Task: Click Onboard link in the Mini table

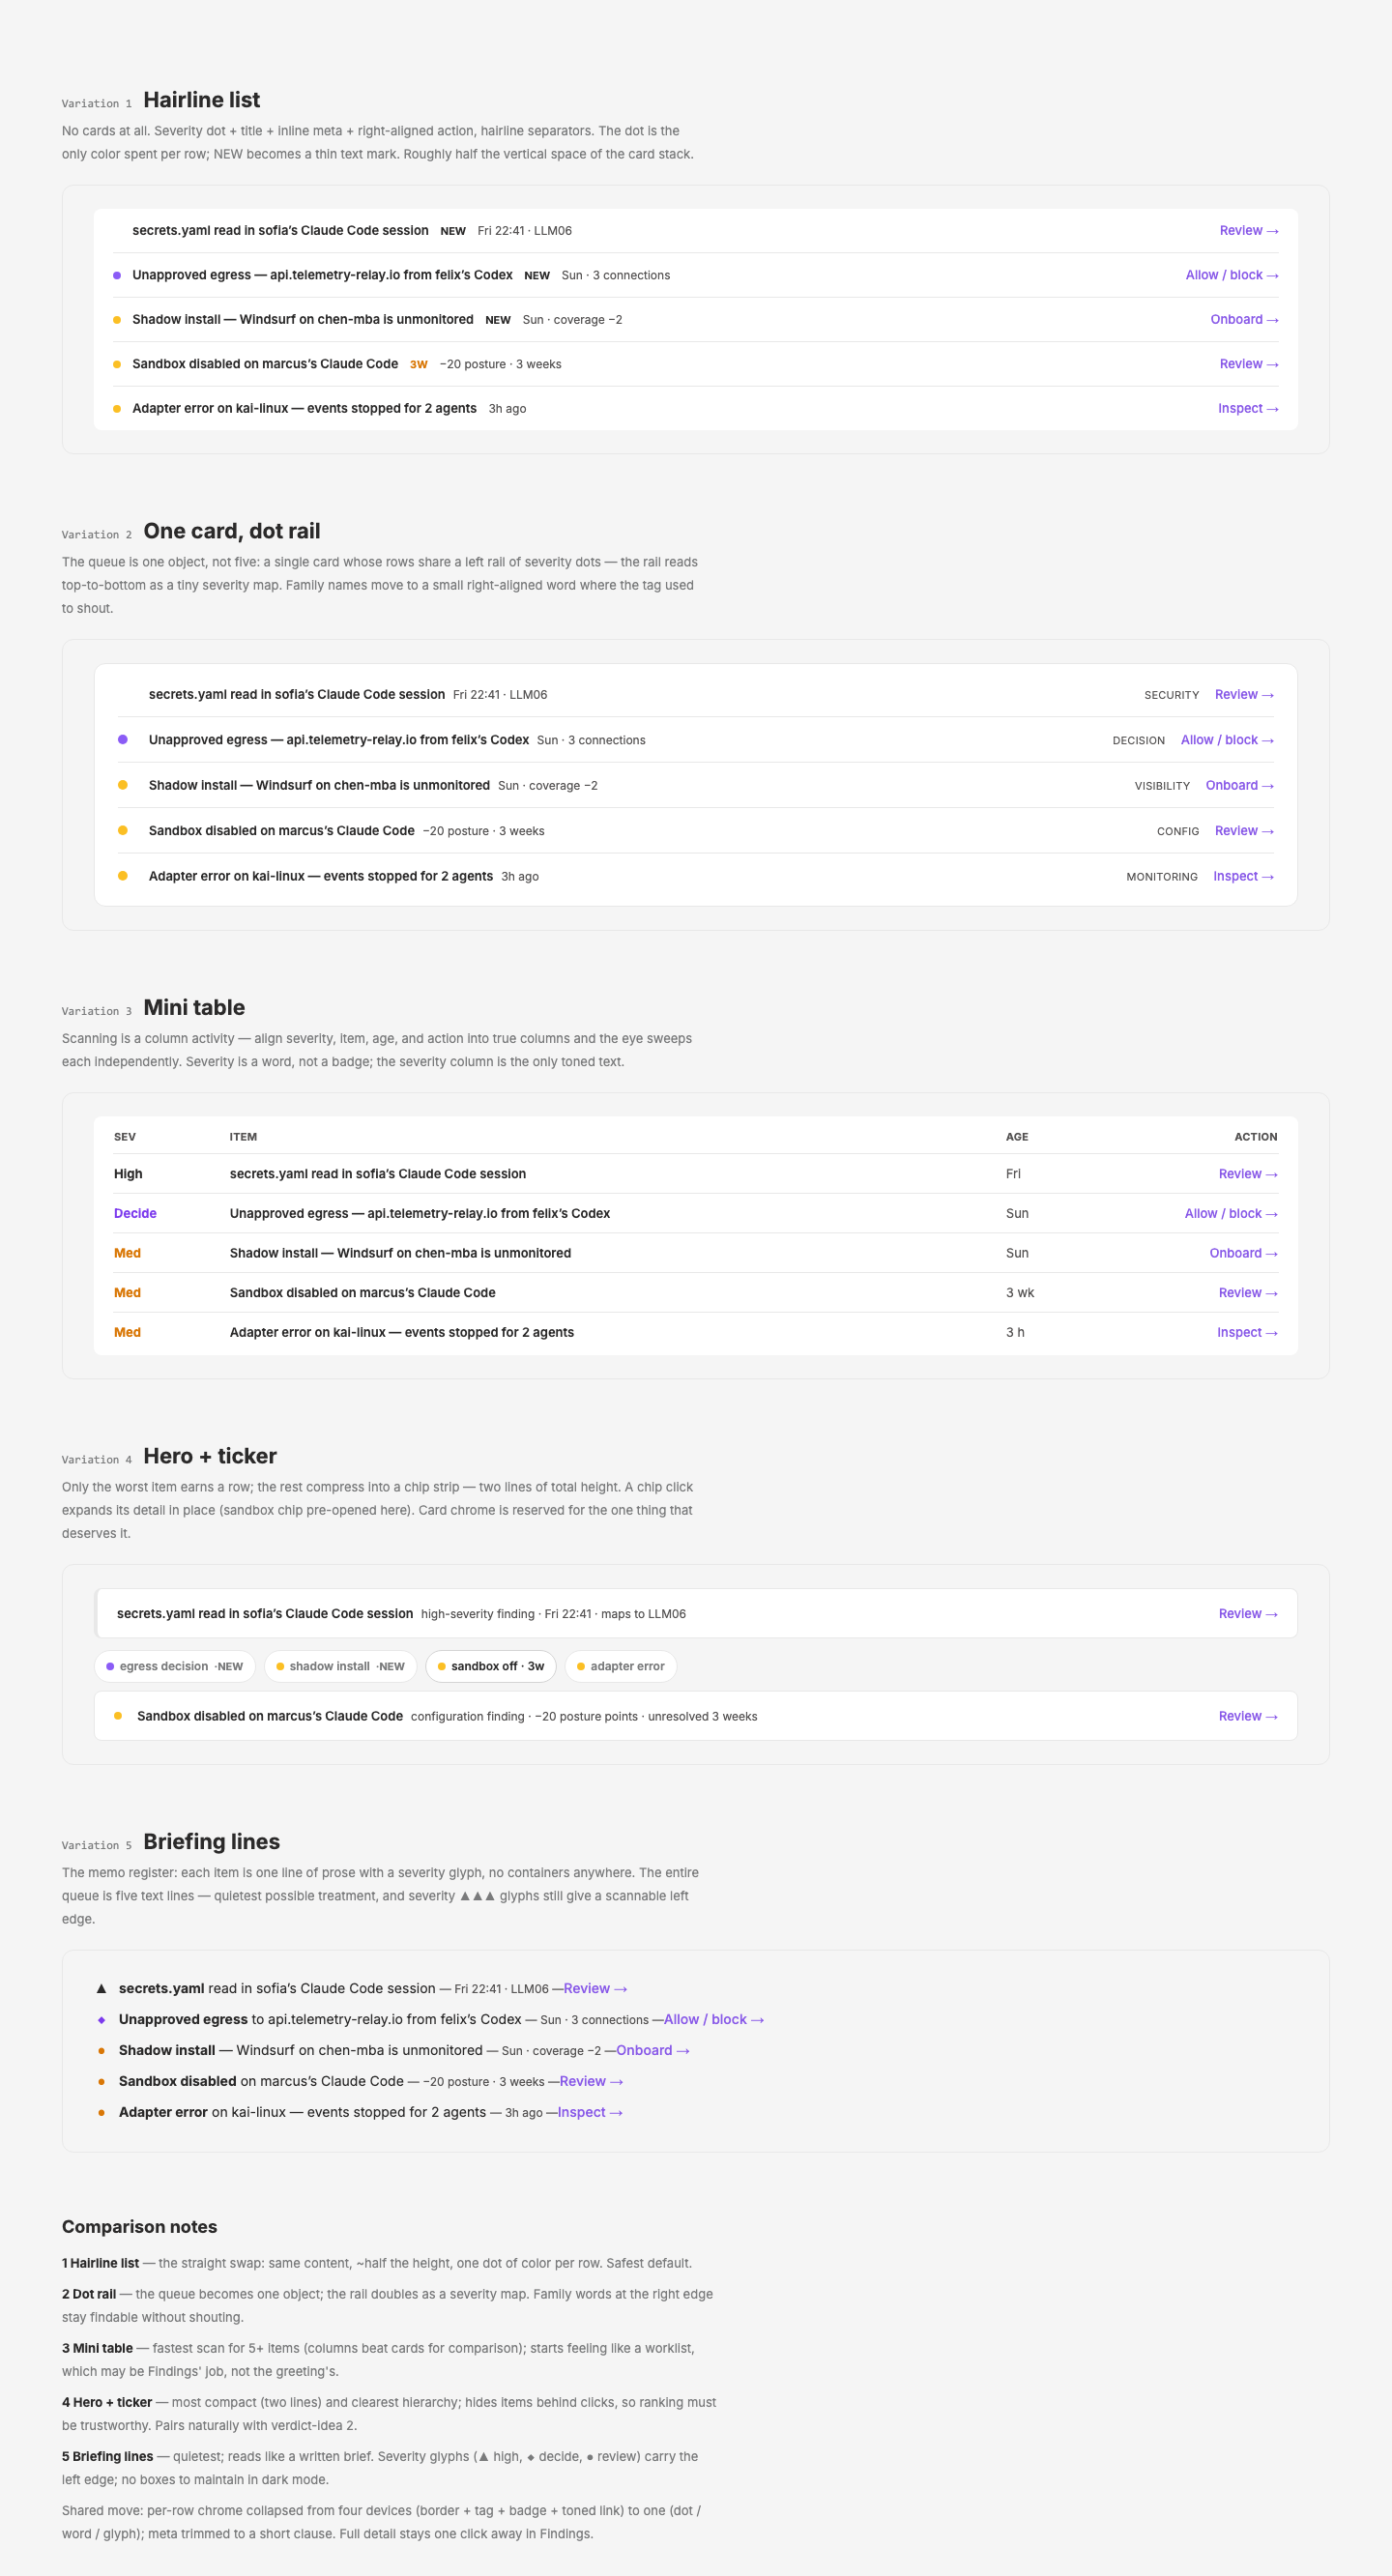Action: pos(1243,1253)
